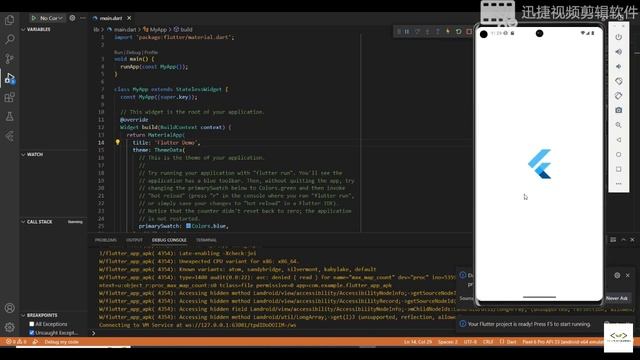Screen dimensions: 640x360
Task: Select the Run and Debug view icon
Action: pos(9,78)
